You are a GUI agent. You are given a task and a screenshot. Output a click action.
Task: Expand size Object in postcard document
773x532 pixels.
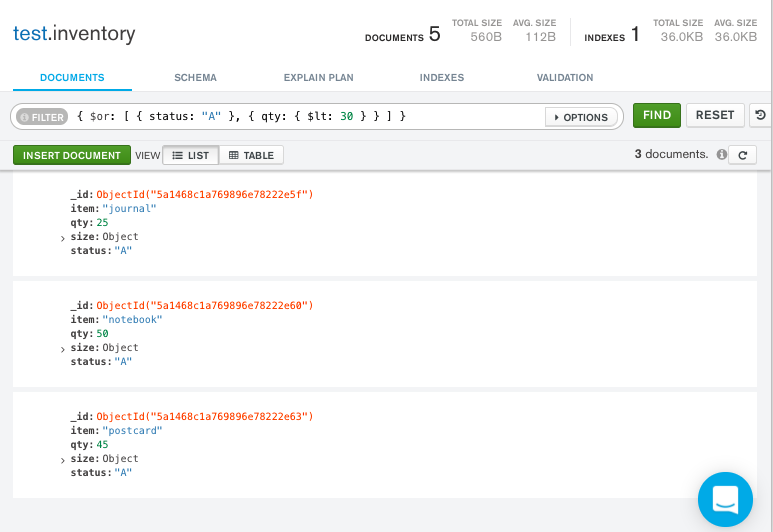pyautogui.click(x=63, y=460)
